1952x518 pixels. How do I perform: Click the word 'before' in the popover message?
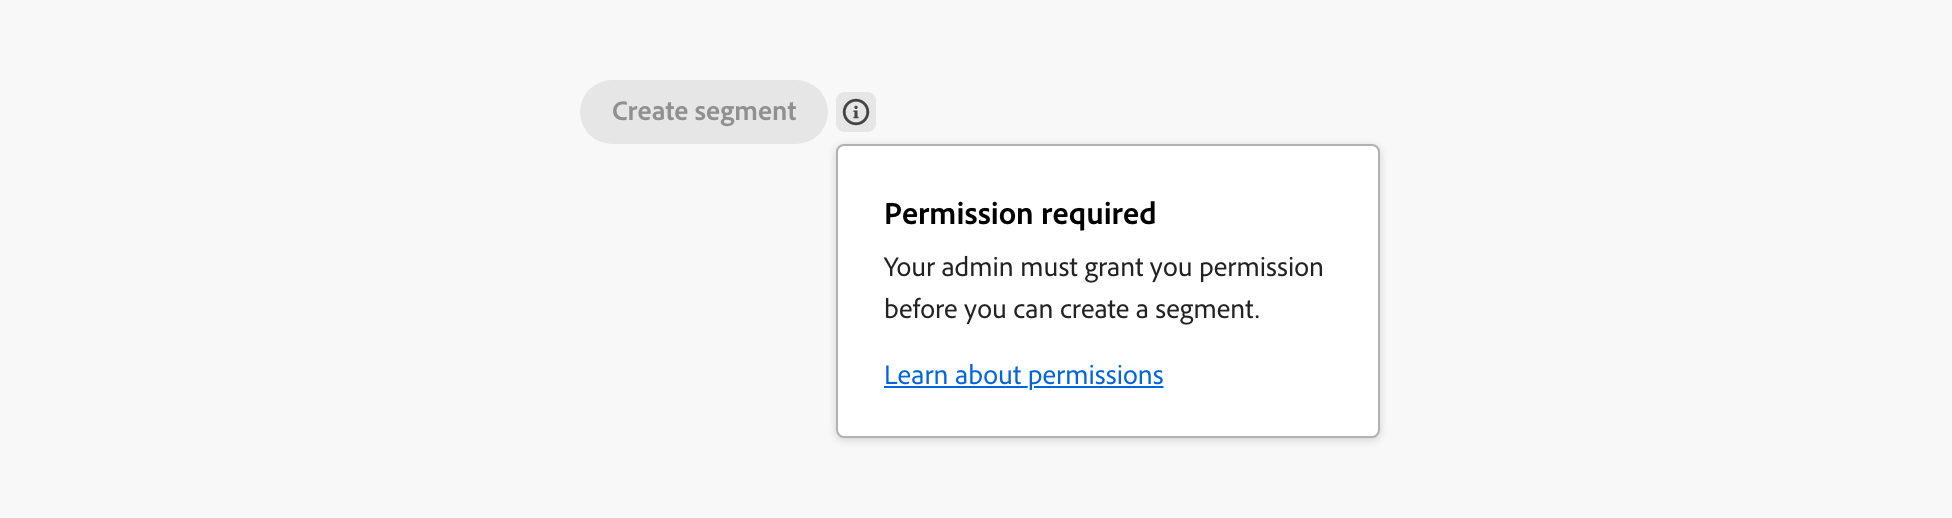920,310
